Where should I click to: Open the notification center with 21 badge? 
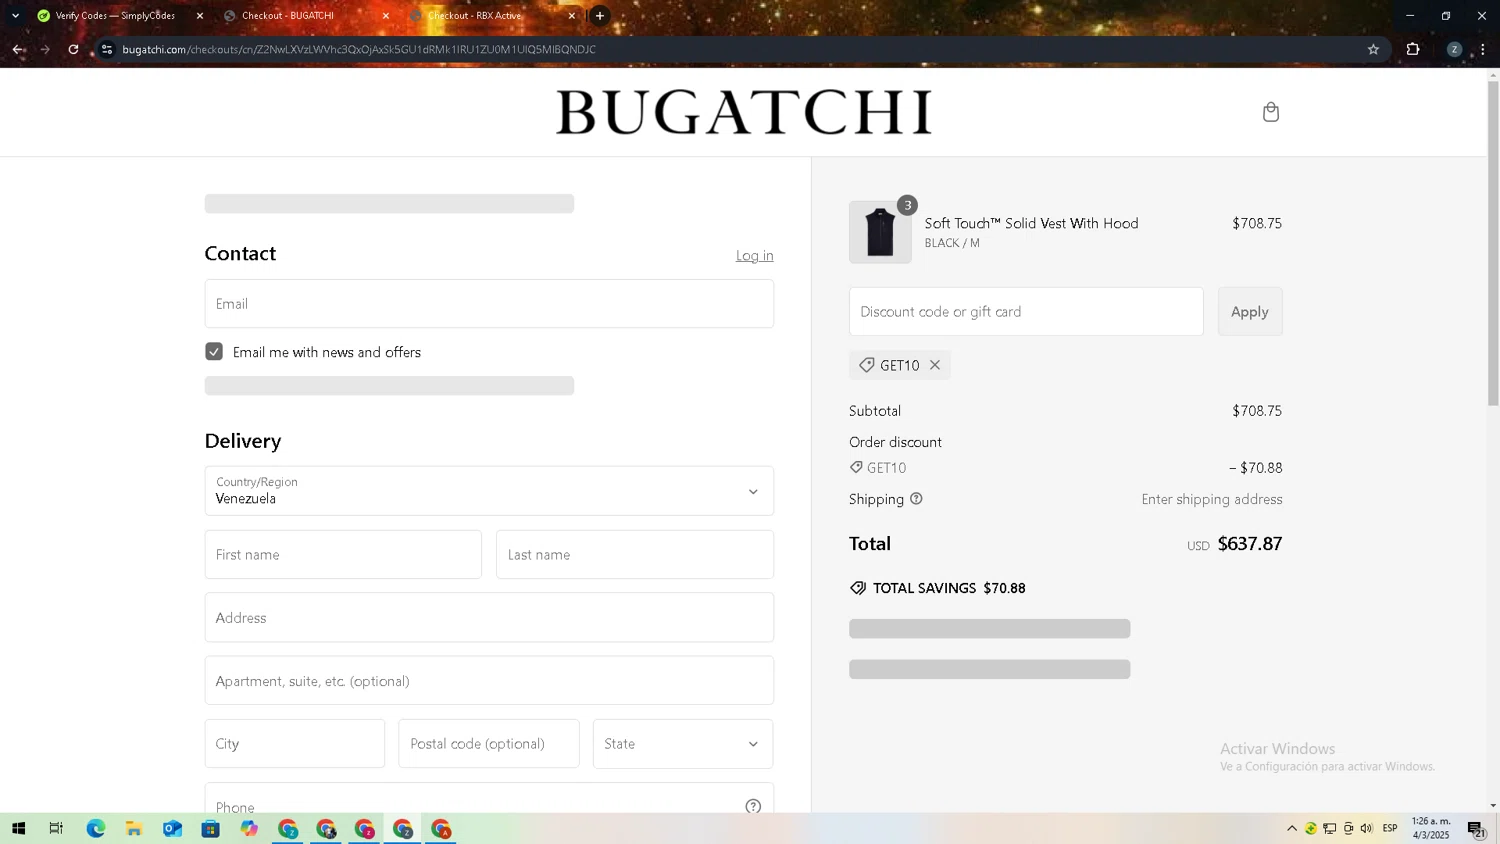click(1476, 828)
